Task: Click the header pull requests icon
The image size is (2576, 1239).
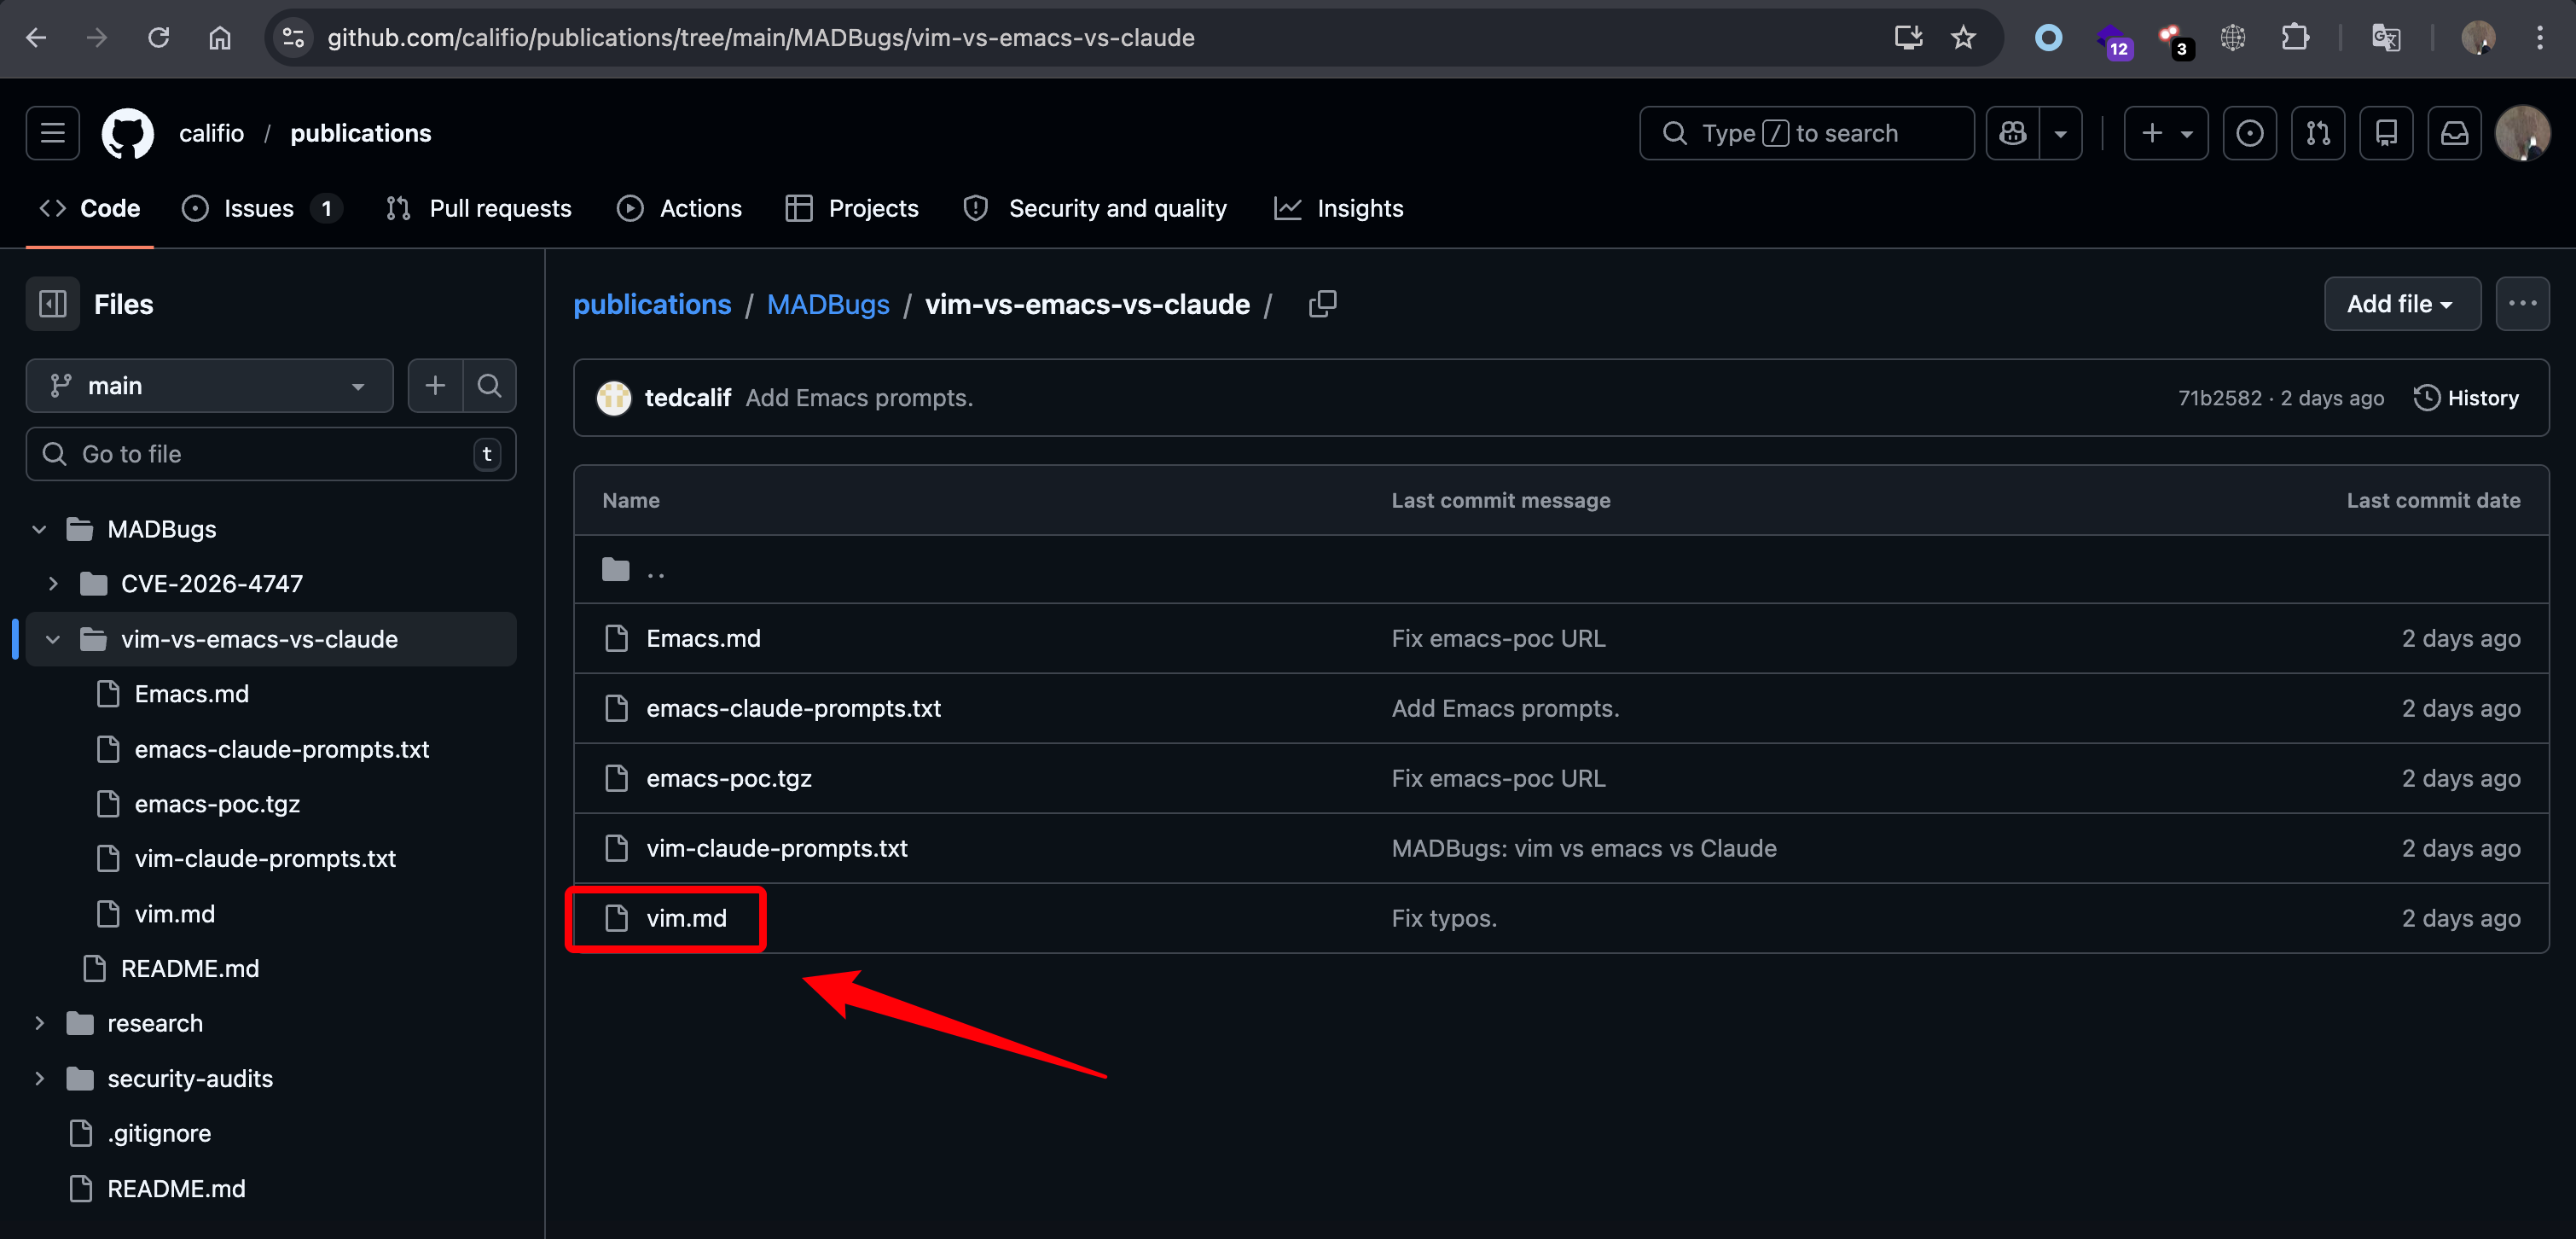Action: 2317,133
